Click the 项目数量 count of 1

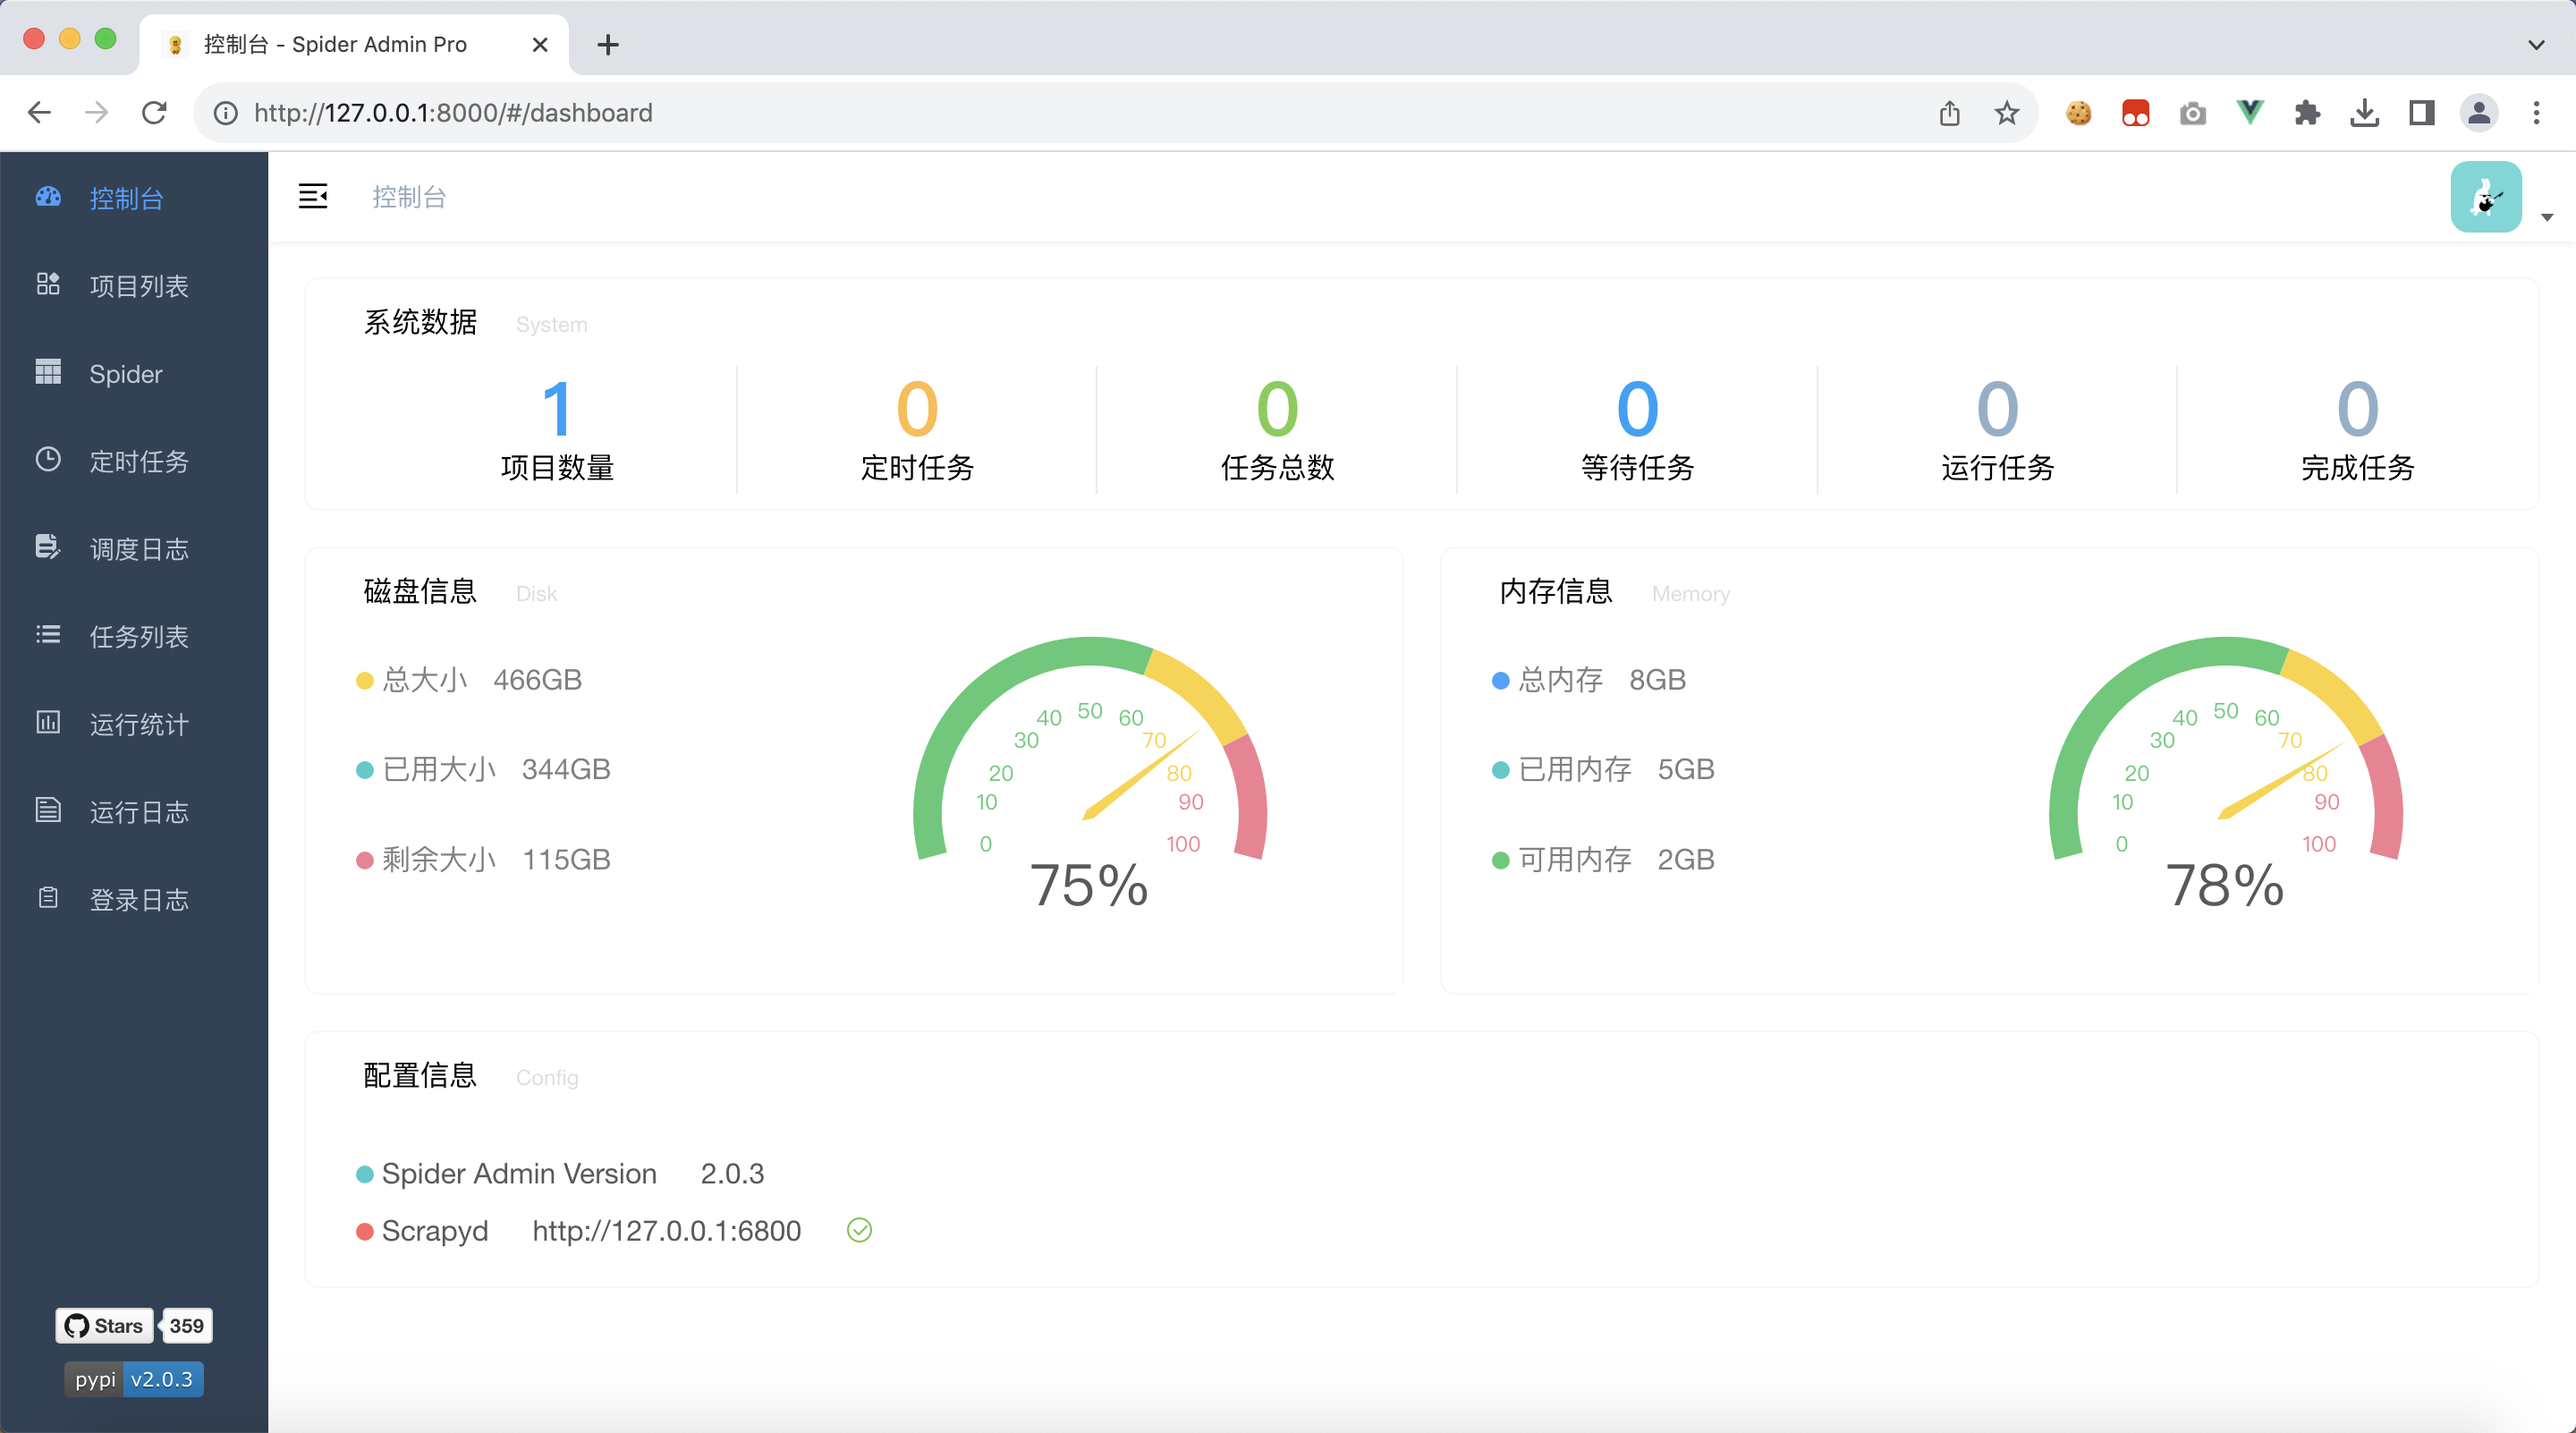click(x=556, y=409)
